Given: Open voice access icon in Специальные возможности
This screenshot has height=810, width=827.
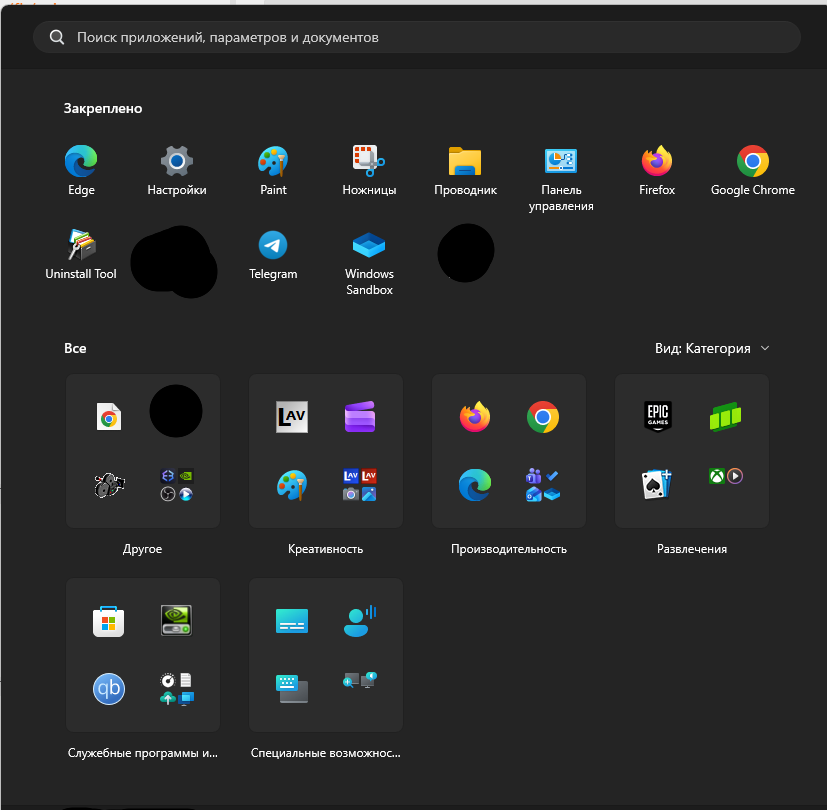Looking at the screenshot, I should [360, 621].
